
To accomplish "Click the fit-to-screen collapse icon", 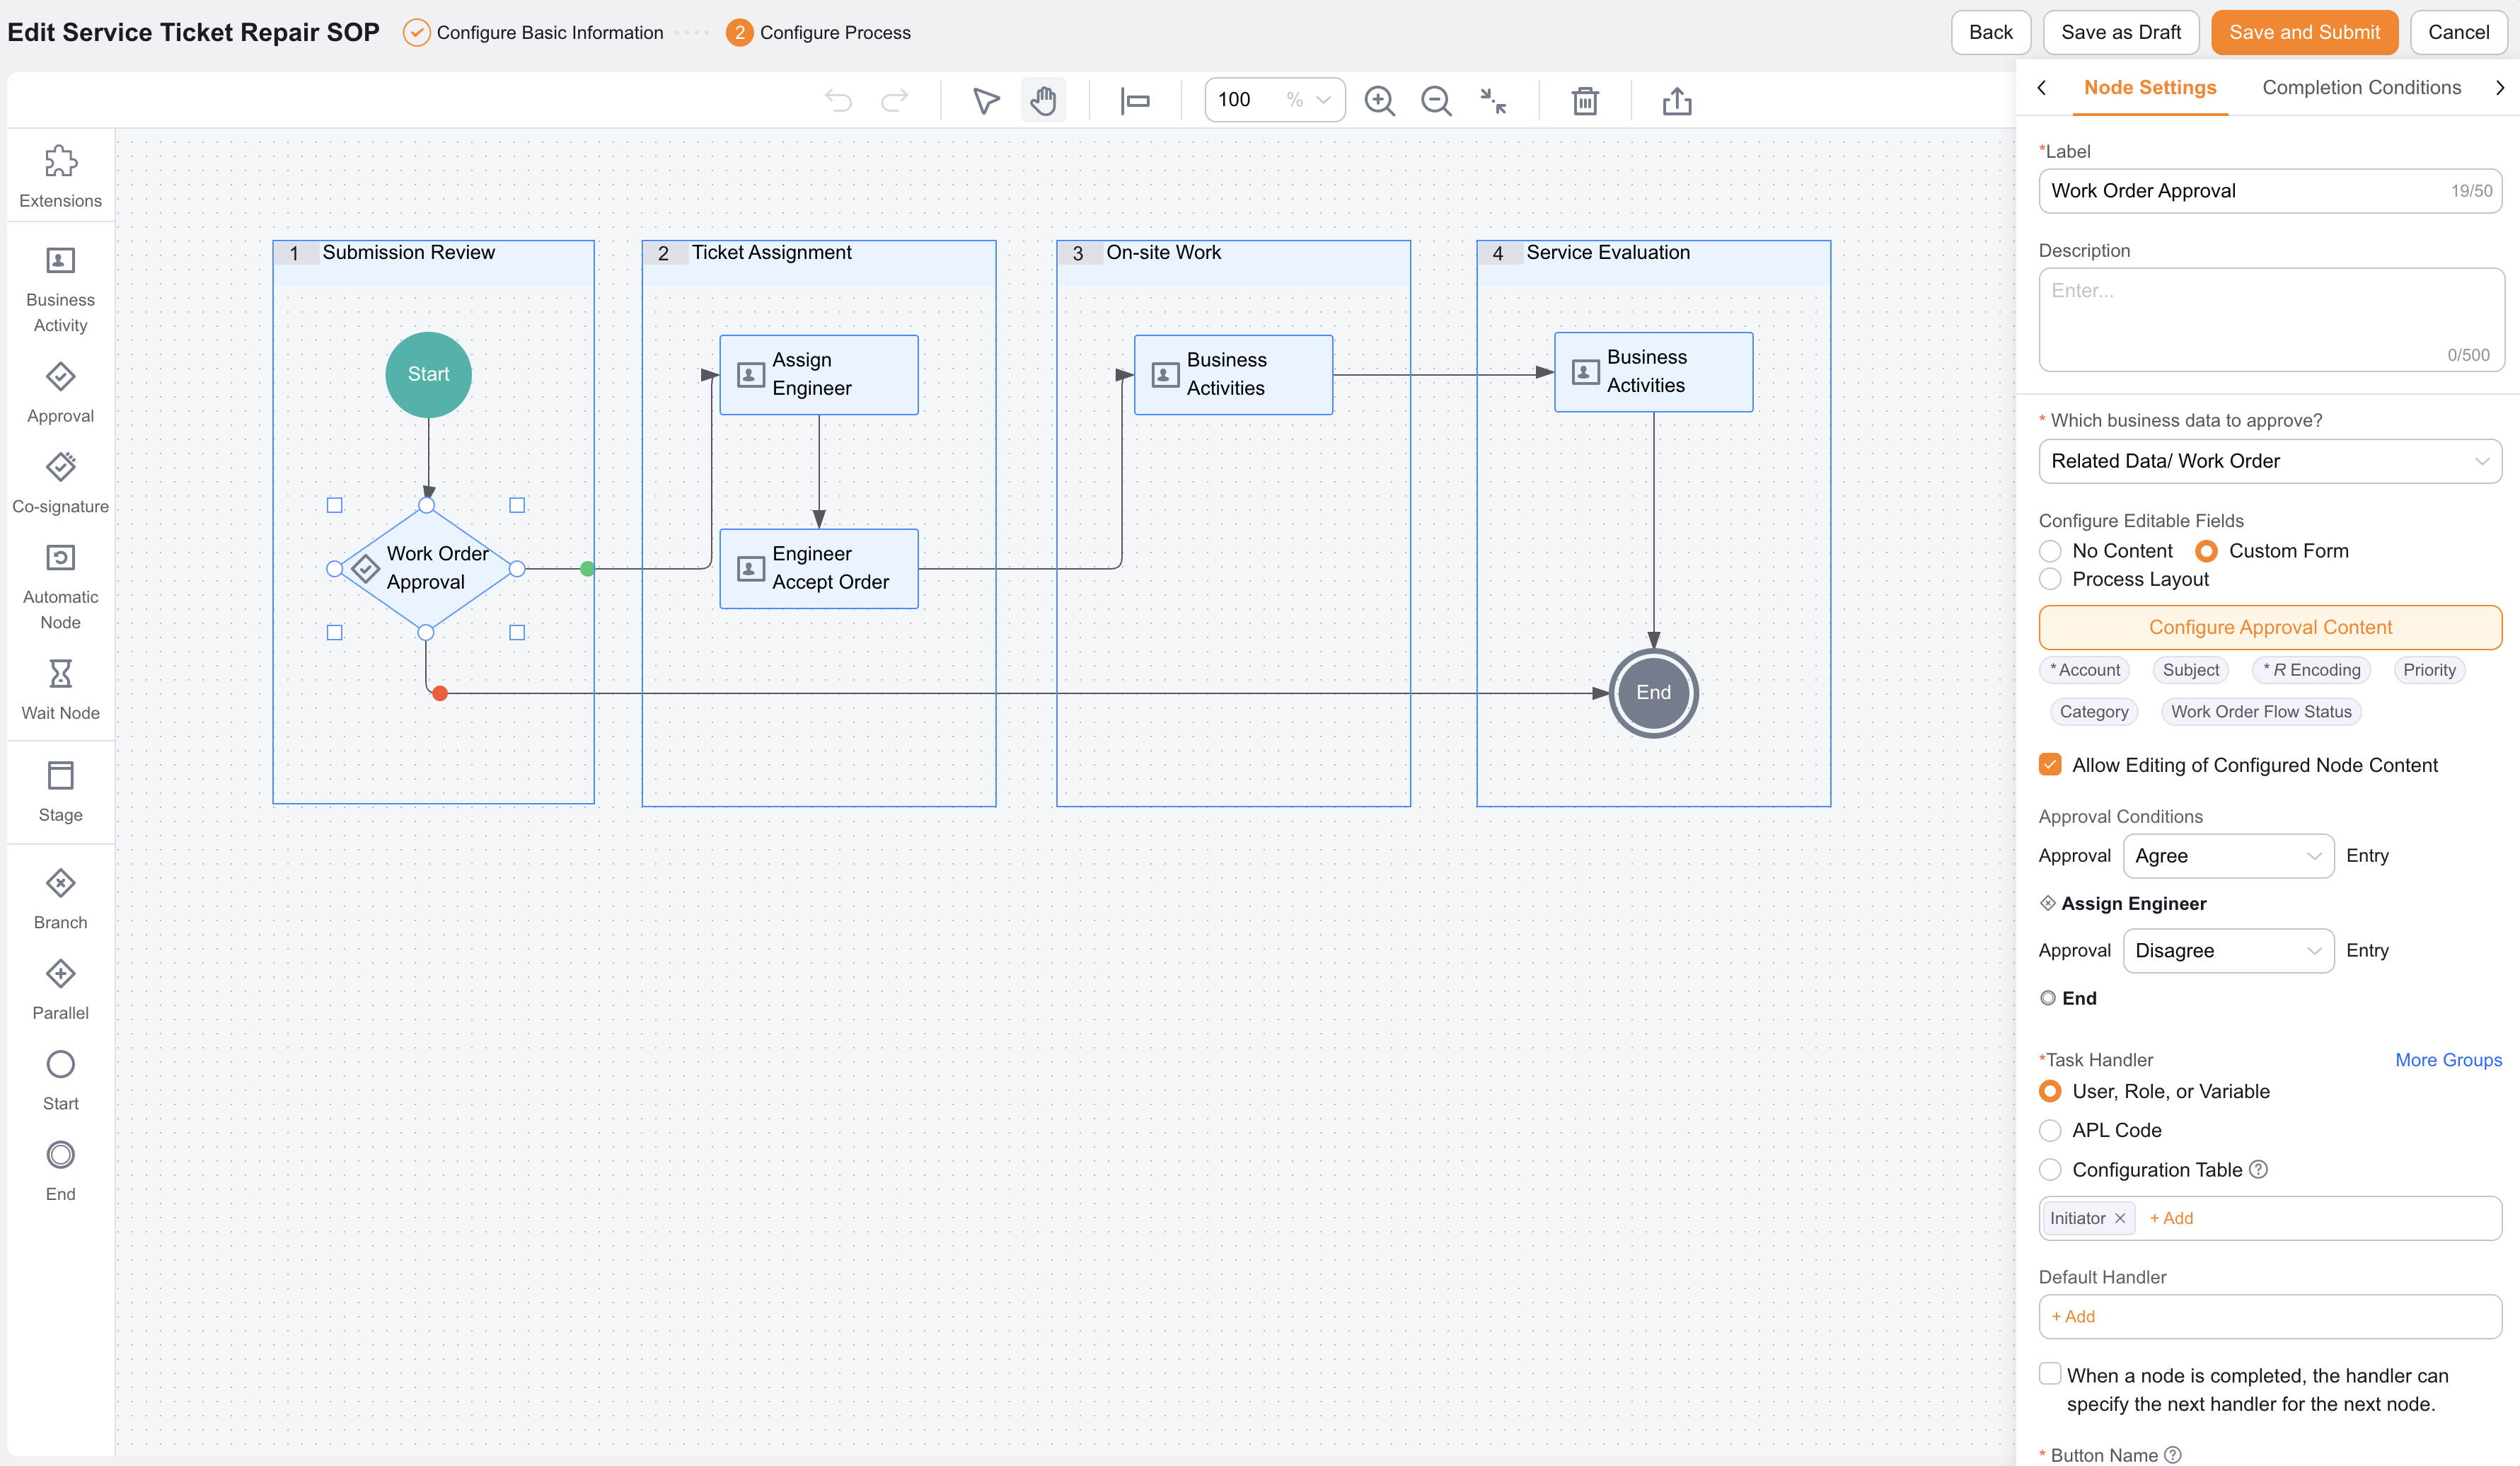I will pyautogui.click(x=1493, y=100).
